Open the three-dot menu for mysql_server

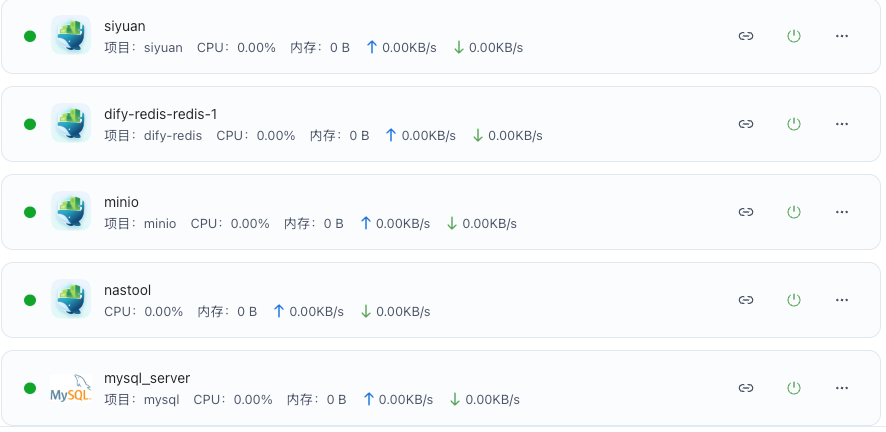(x=842, y=388)
